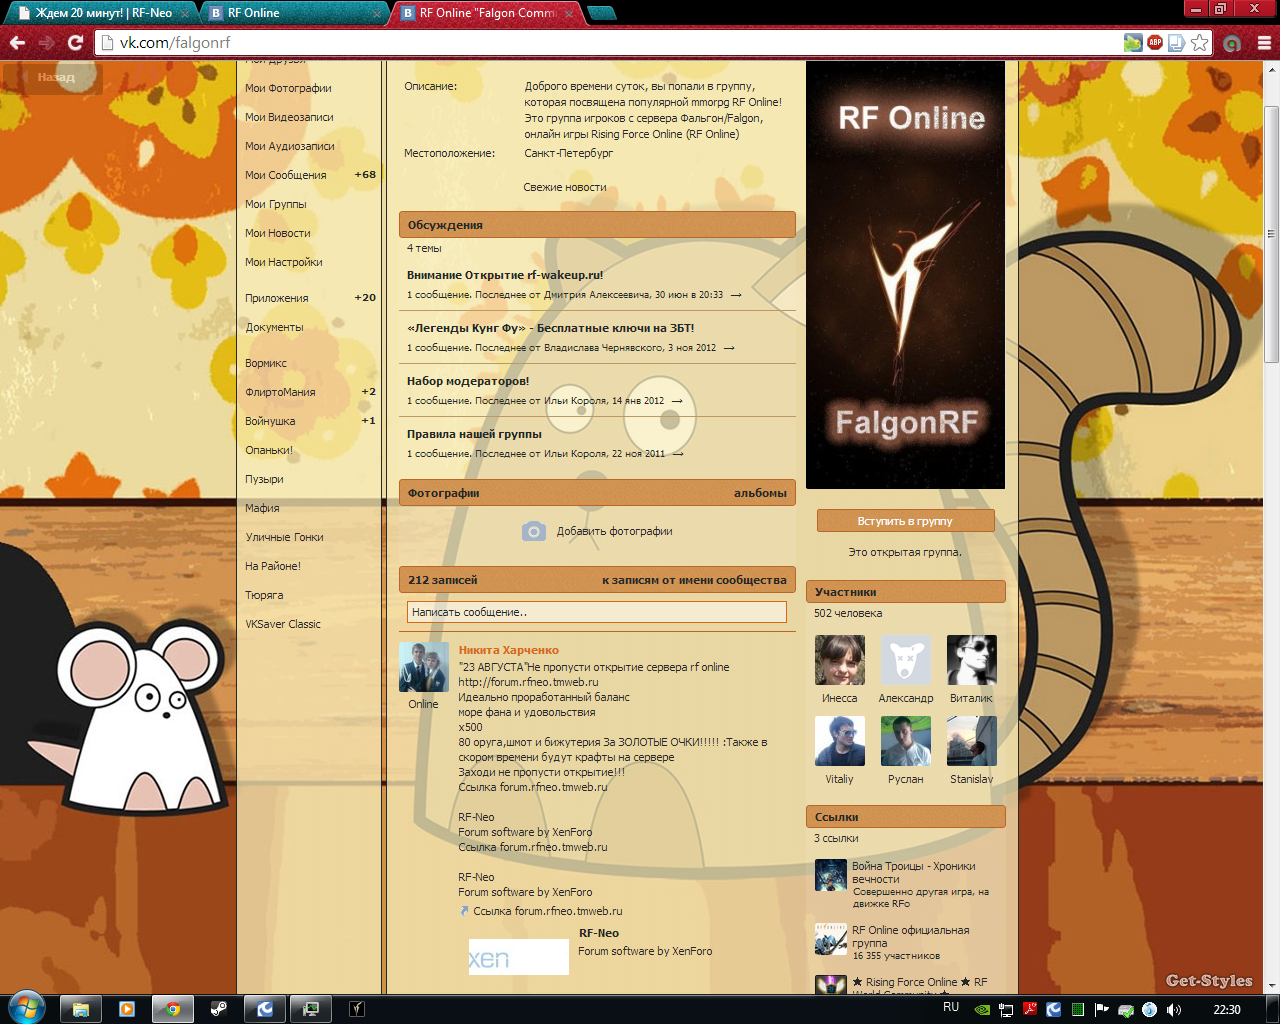Click the address bar URL field
The width and height of the screenshot is (1280, 1024).
coord(610,43)
